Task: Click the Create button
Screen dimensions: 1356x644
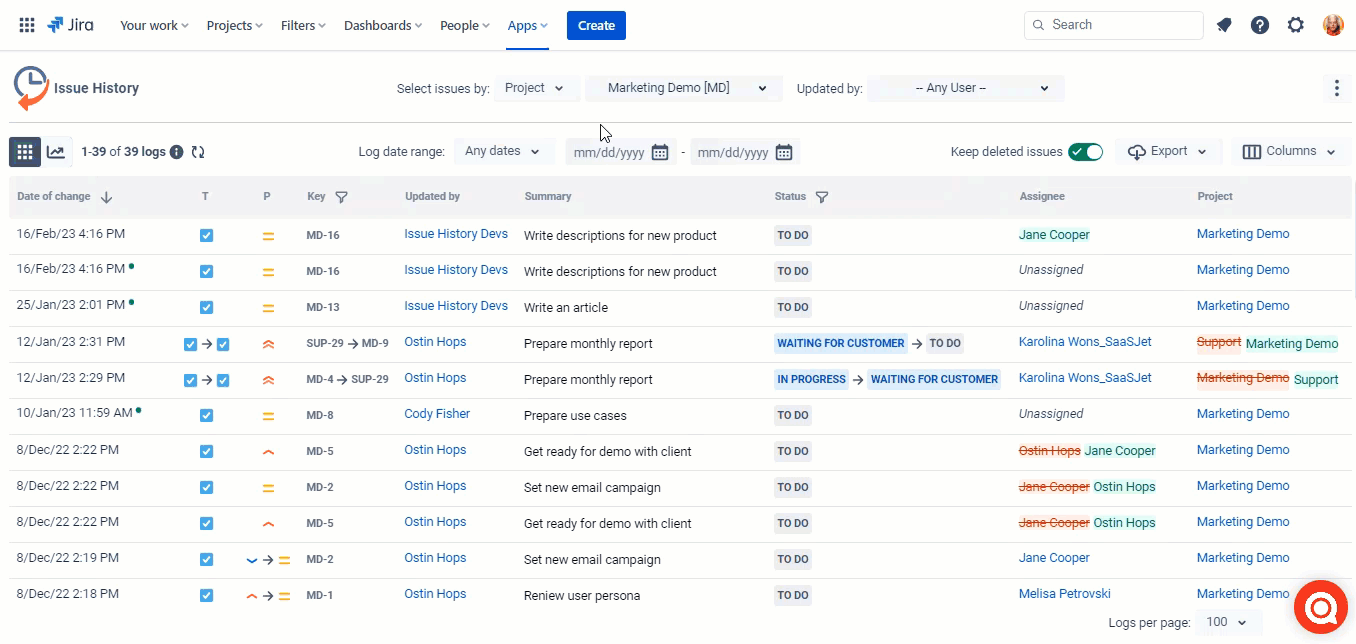Action: (596, 25)
